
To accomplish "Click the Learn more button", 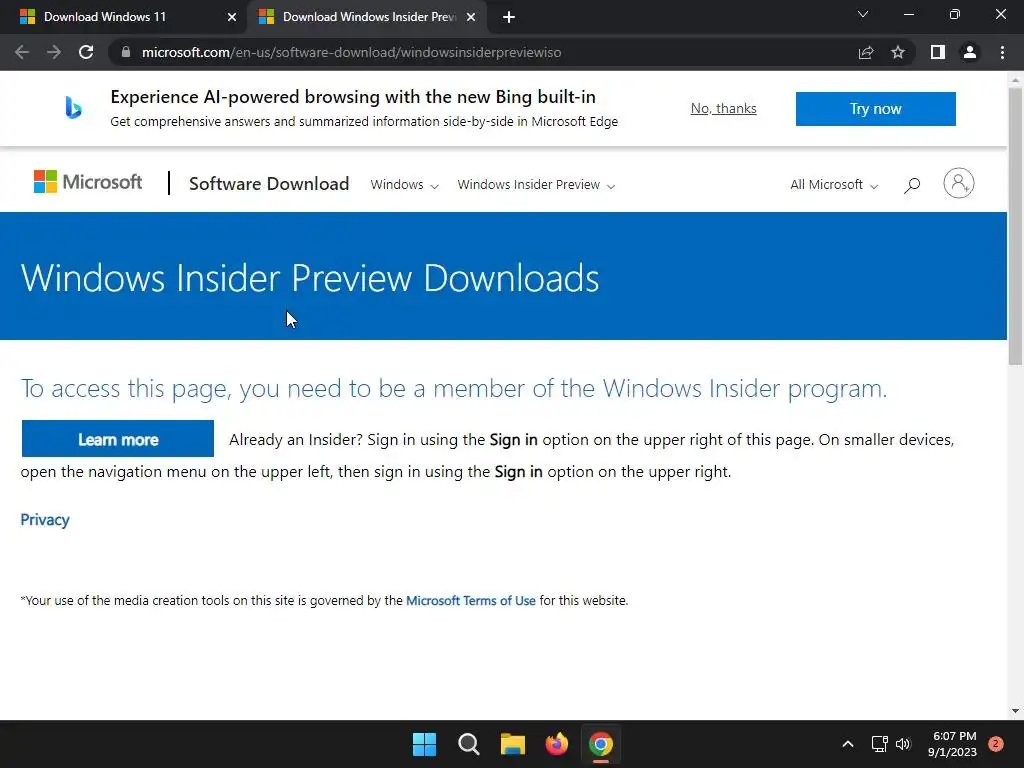I will coord(118,439).
